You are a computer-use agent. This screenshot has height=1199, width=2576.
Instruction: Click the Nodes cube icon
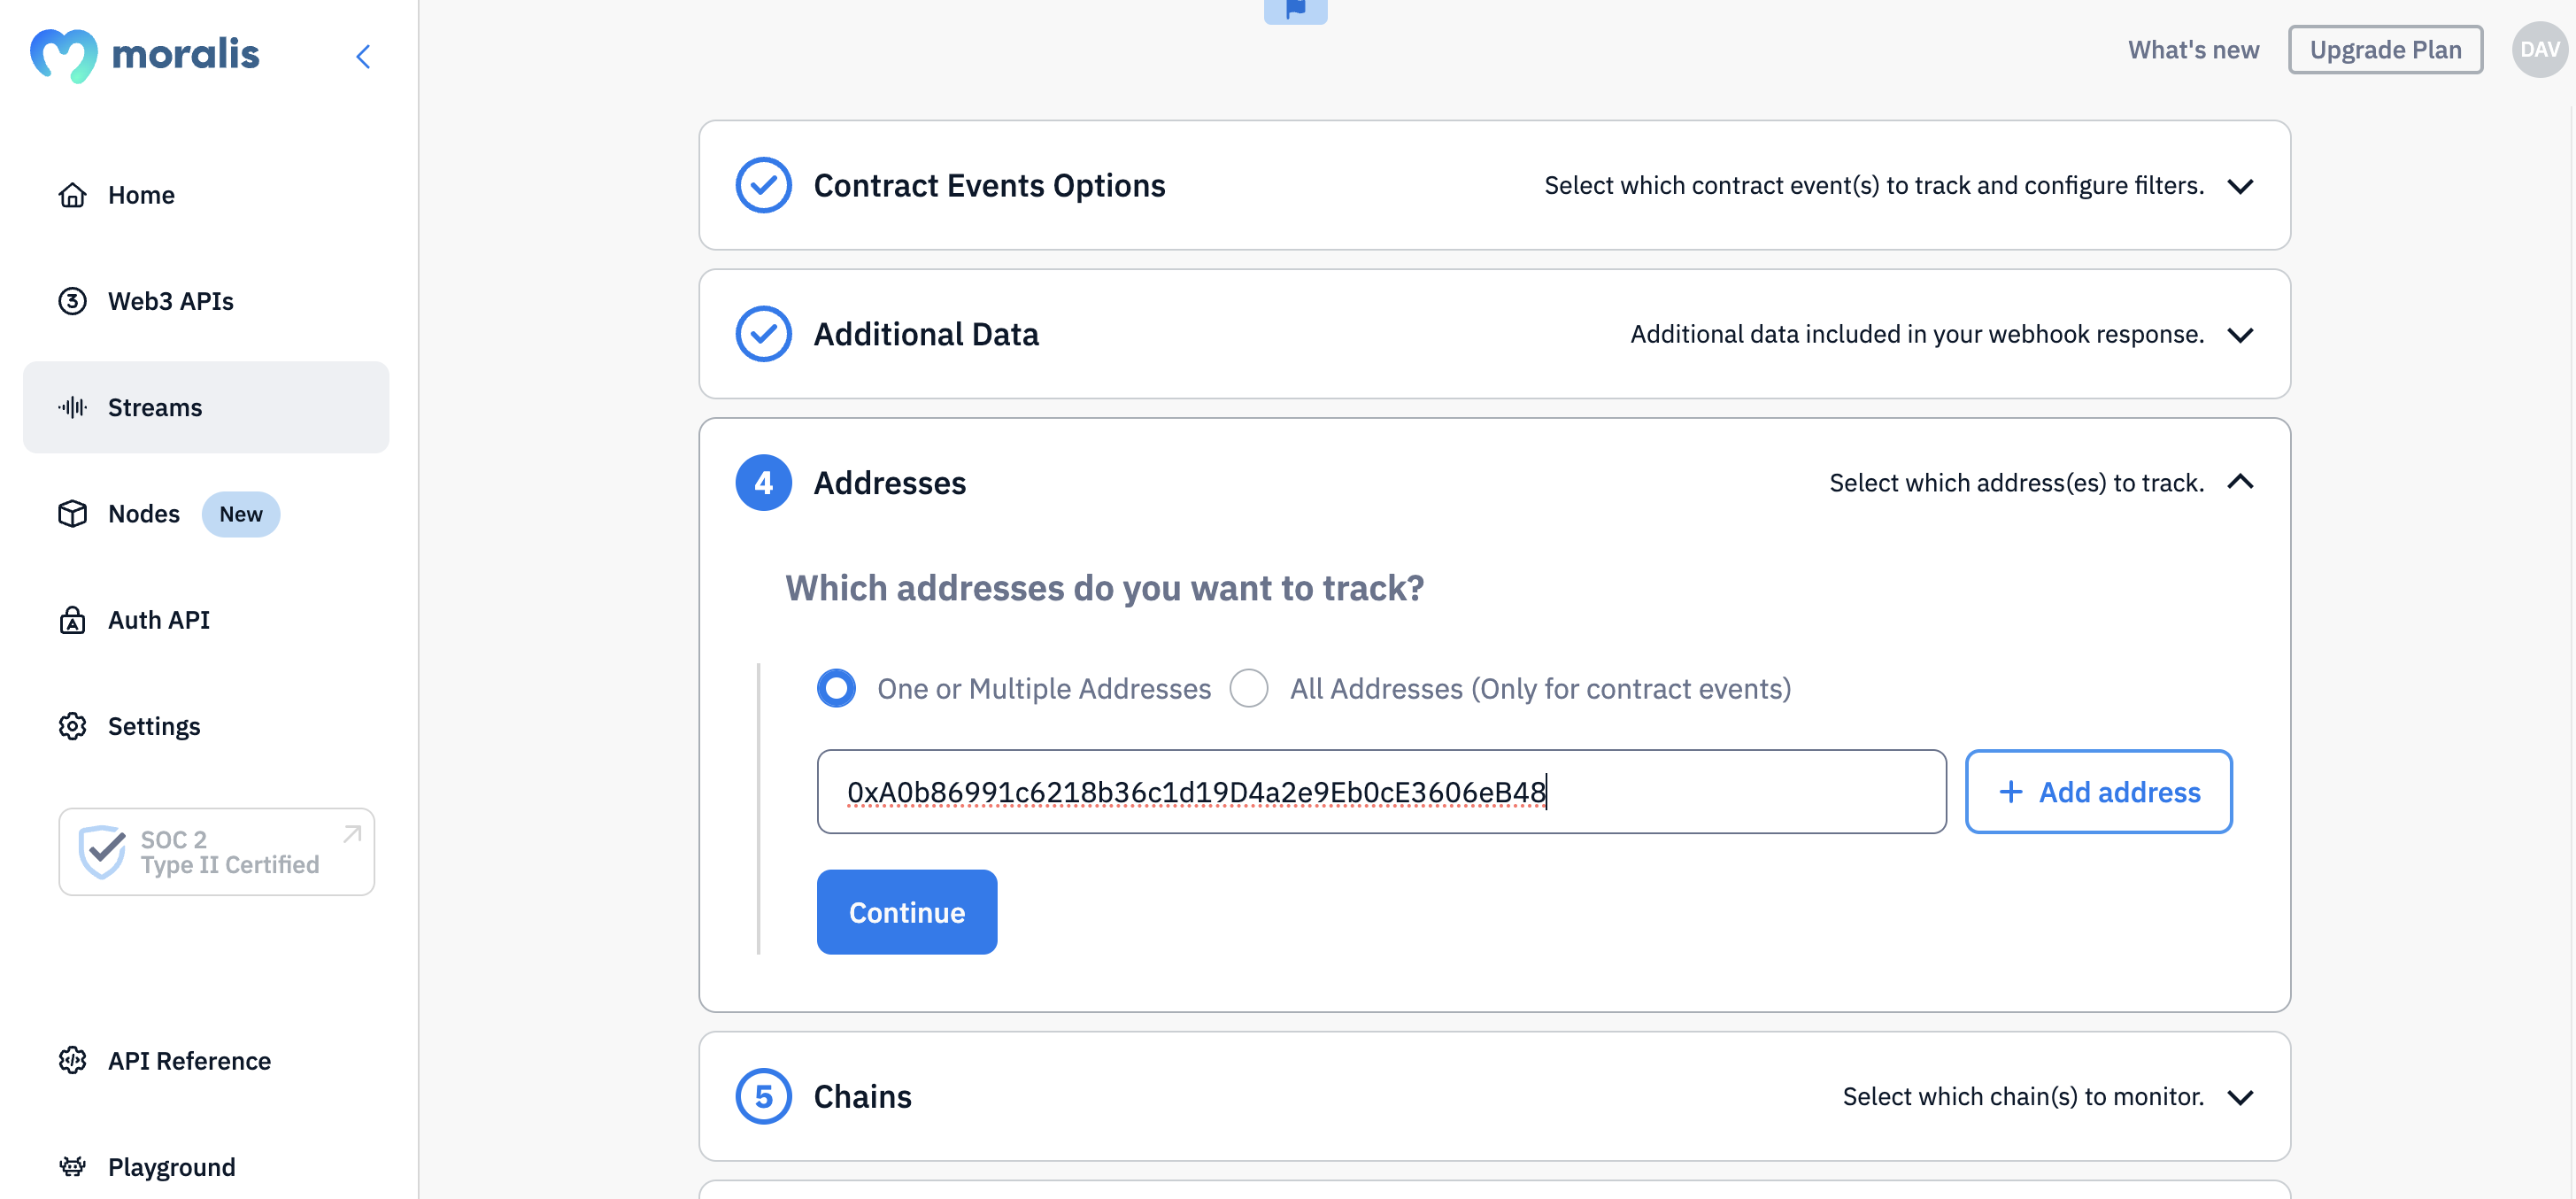pos(72,514)
